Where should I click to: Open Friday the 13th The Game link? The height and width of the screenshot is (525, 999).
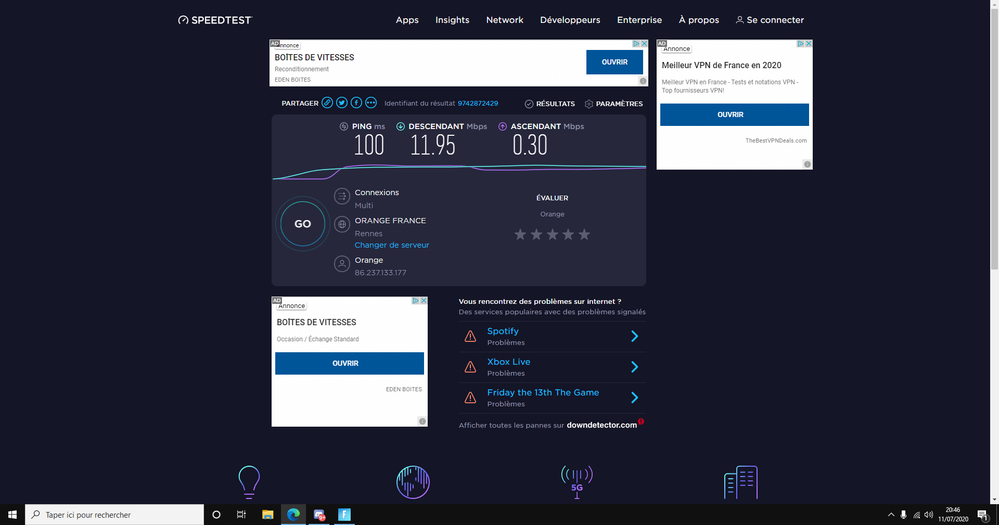click(543, 392)
